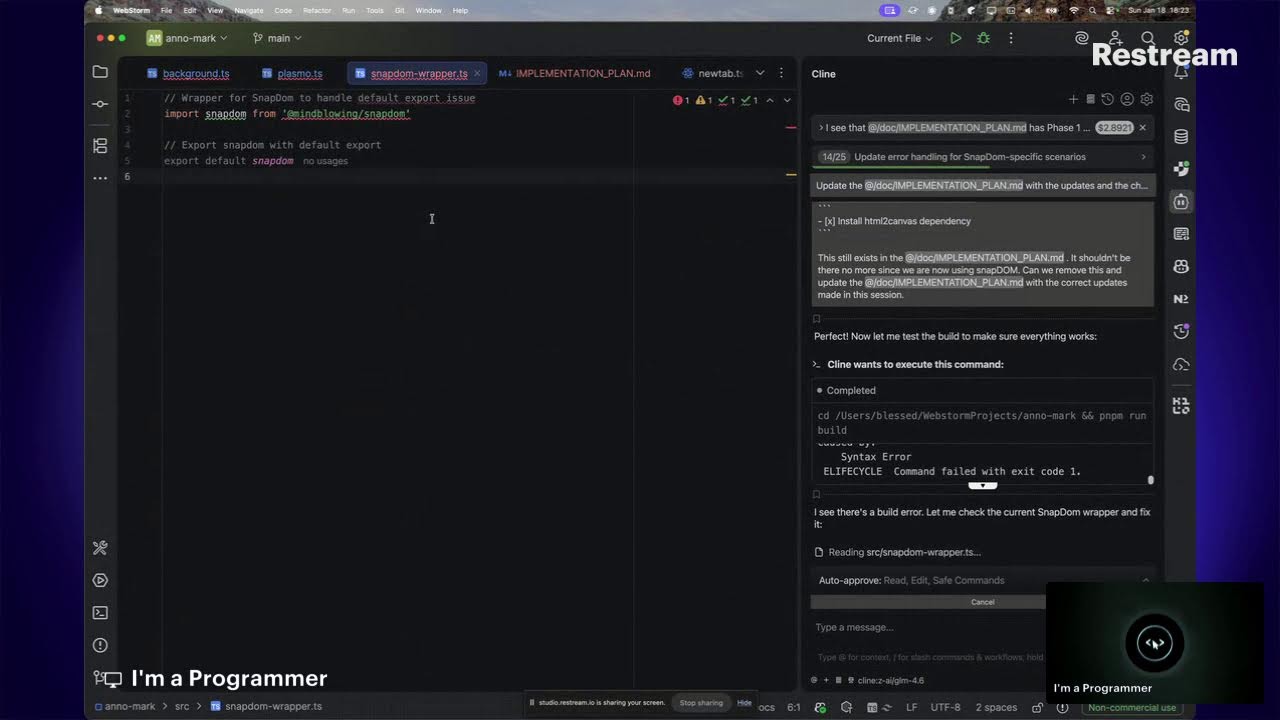This screenshot has height=720, width=1280.
Task: Open IDE settings gear in toolbar
Action: tap(1181, 38)
